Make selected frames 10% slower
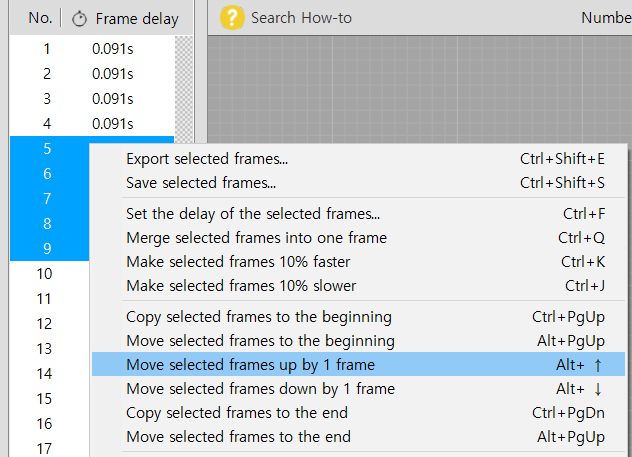This screenshot has width=632, height=457. click(241, 286)
